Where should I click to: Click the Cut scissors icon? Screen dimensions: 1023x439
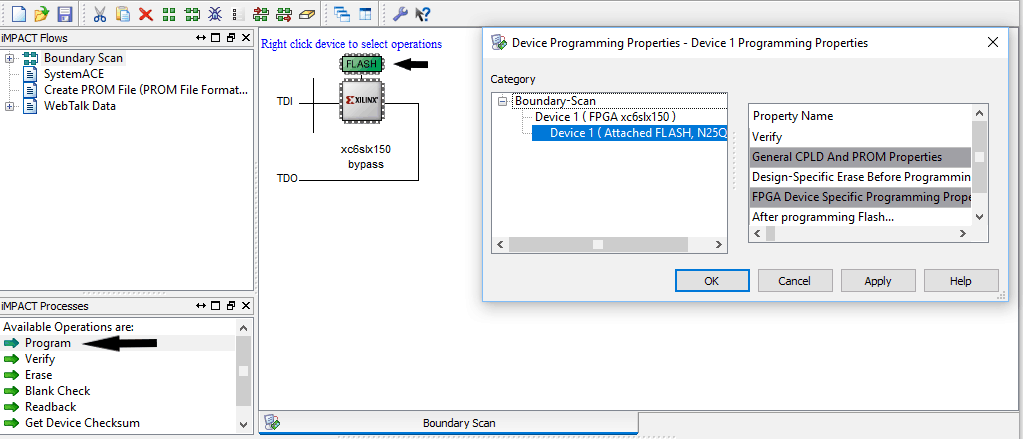[x=100, y=14]
